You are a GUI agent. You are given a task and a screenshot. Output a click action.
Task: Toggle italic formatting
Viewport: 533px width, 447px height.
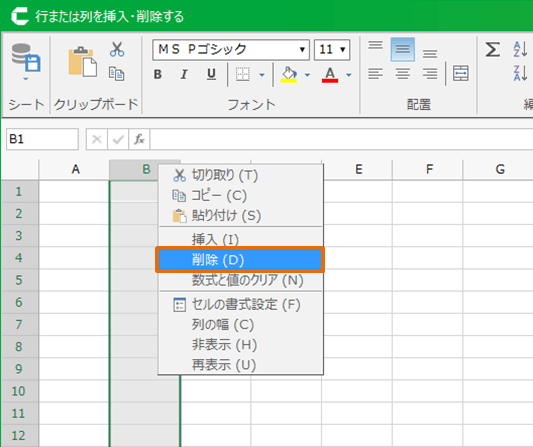(184, 74)
